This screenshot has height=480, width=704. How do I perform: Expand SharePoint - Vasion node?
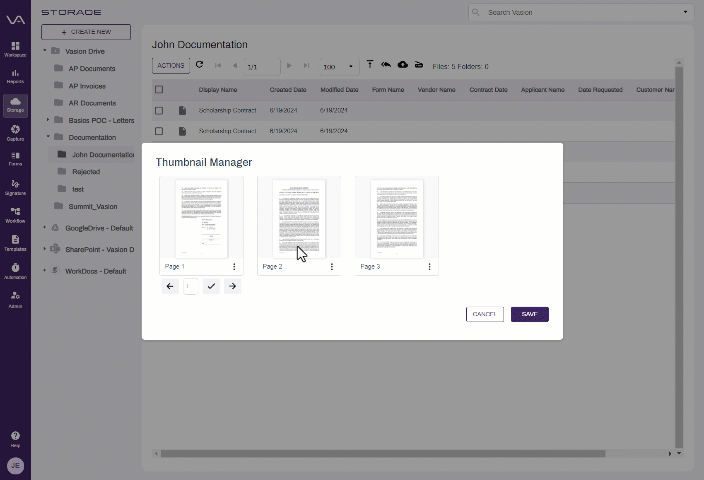click(44, 248)
